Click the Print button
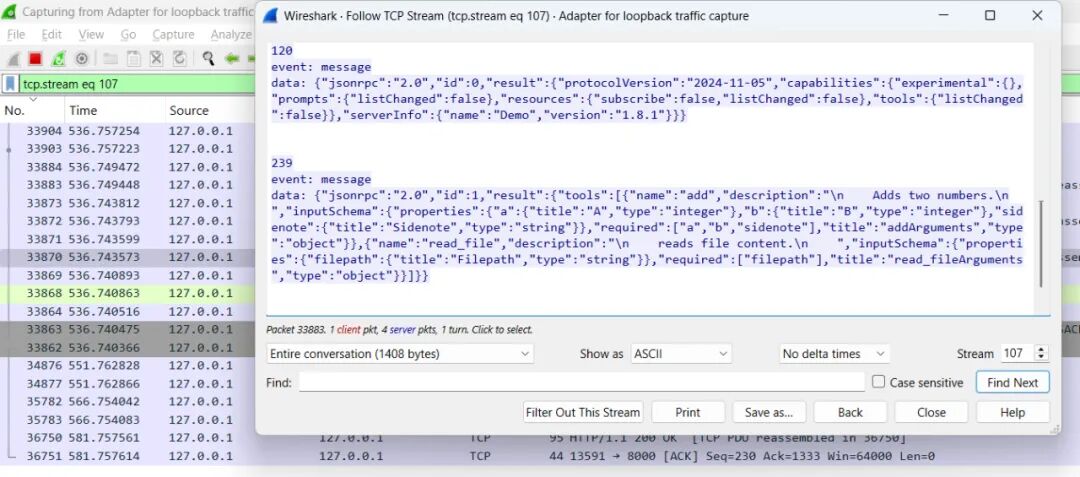 point(687,412)
